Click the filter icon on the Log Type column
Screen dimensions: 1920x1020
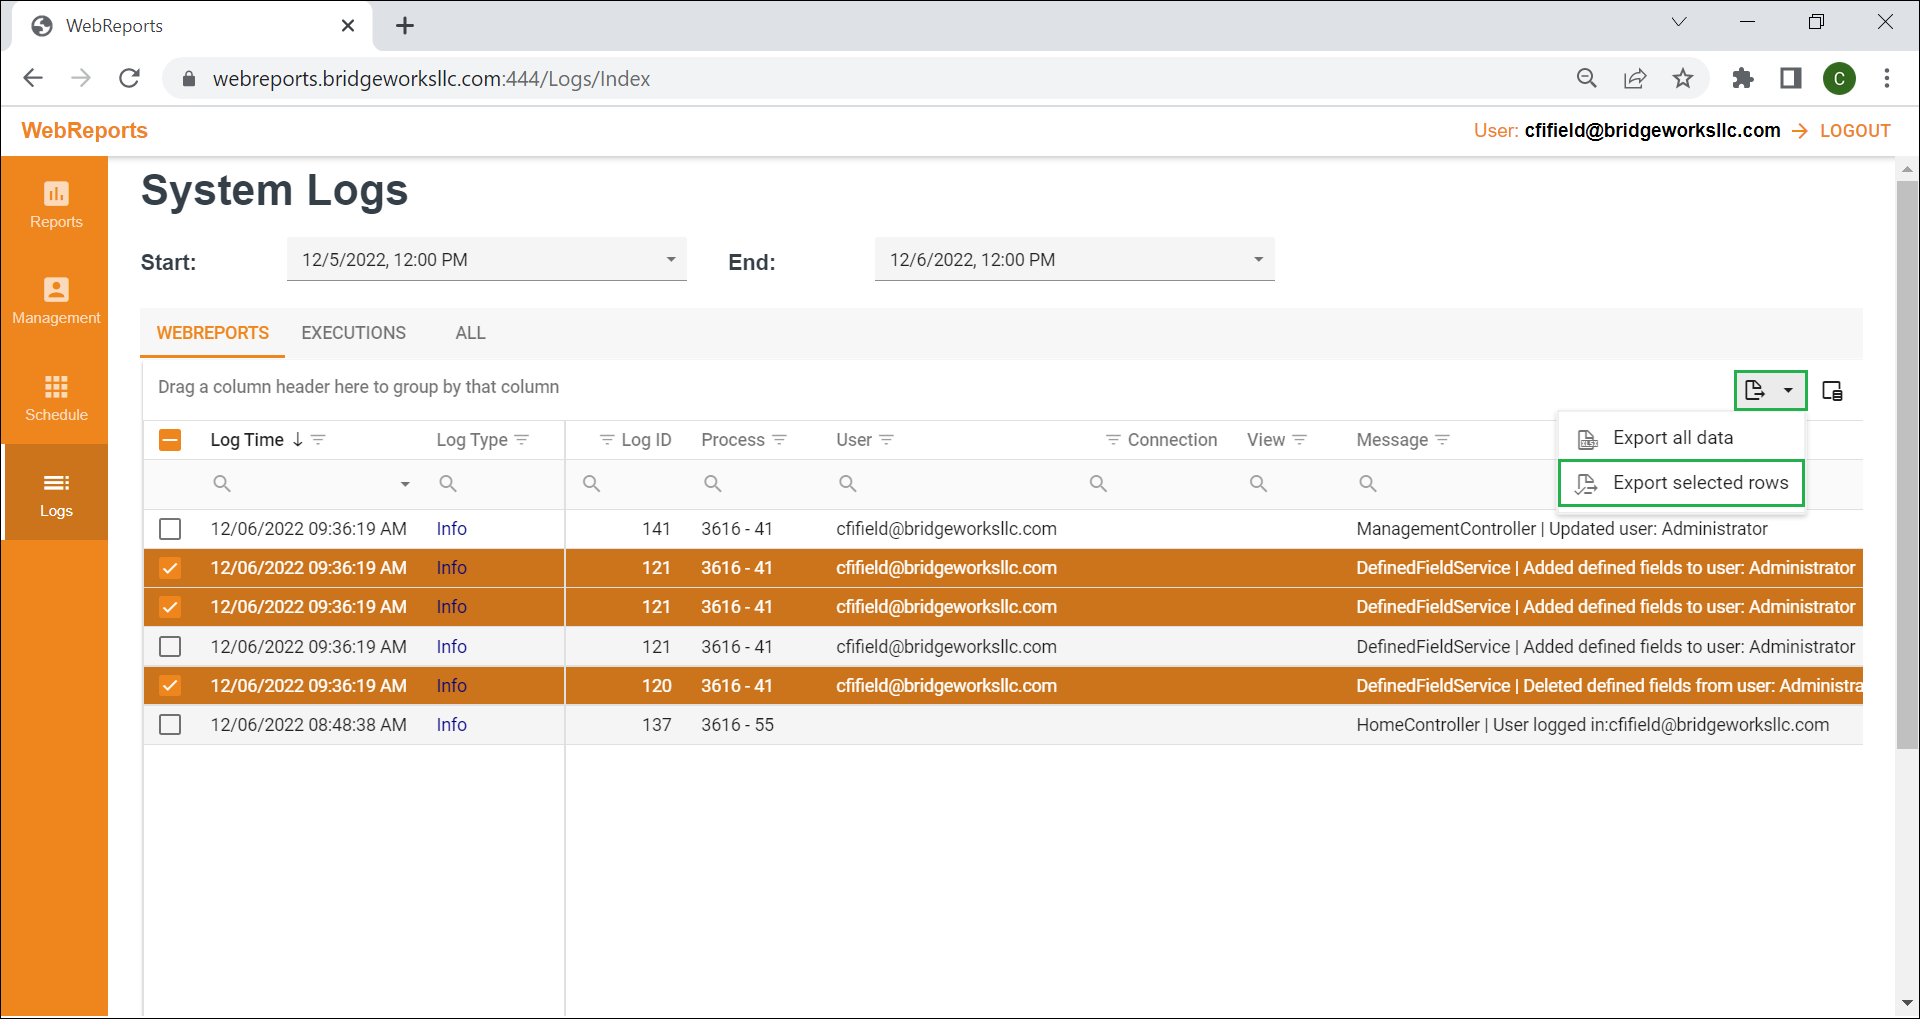522,439
